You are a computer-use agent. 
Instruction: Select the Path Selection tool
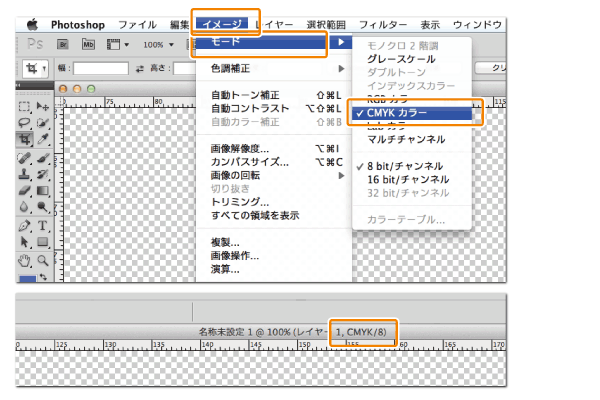tap(24, 242)
